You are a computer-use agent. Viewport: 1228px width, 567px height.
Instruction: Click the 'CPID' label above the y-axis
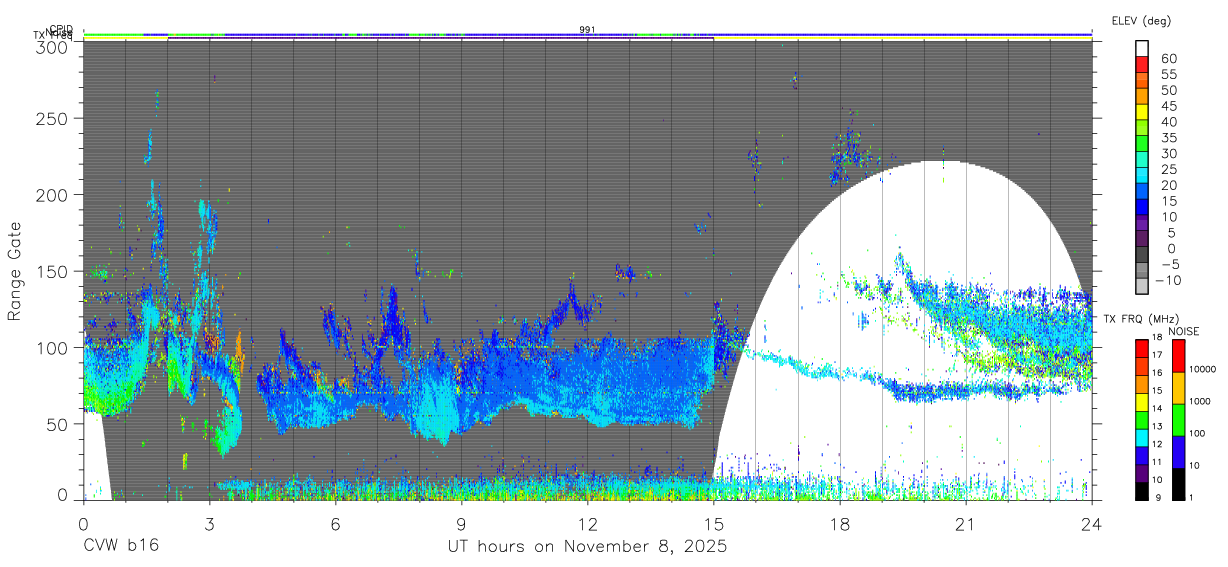60,30
